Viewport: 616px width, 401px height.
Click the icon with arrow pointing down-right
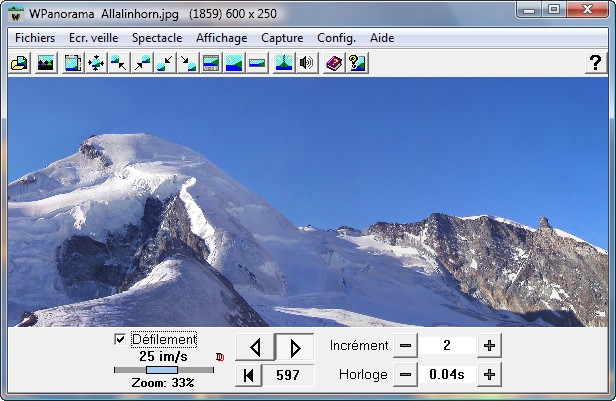click(x=188, y=63)
